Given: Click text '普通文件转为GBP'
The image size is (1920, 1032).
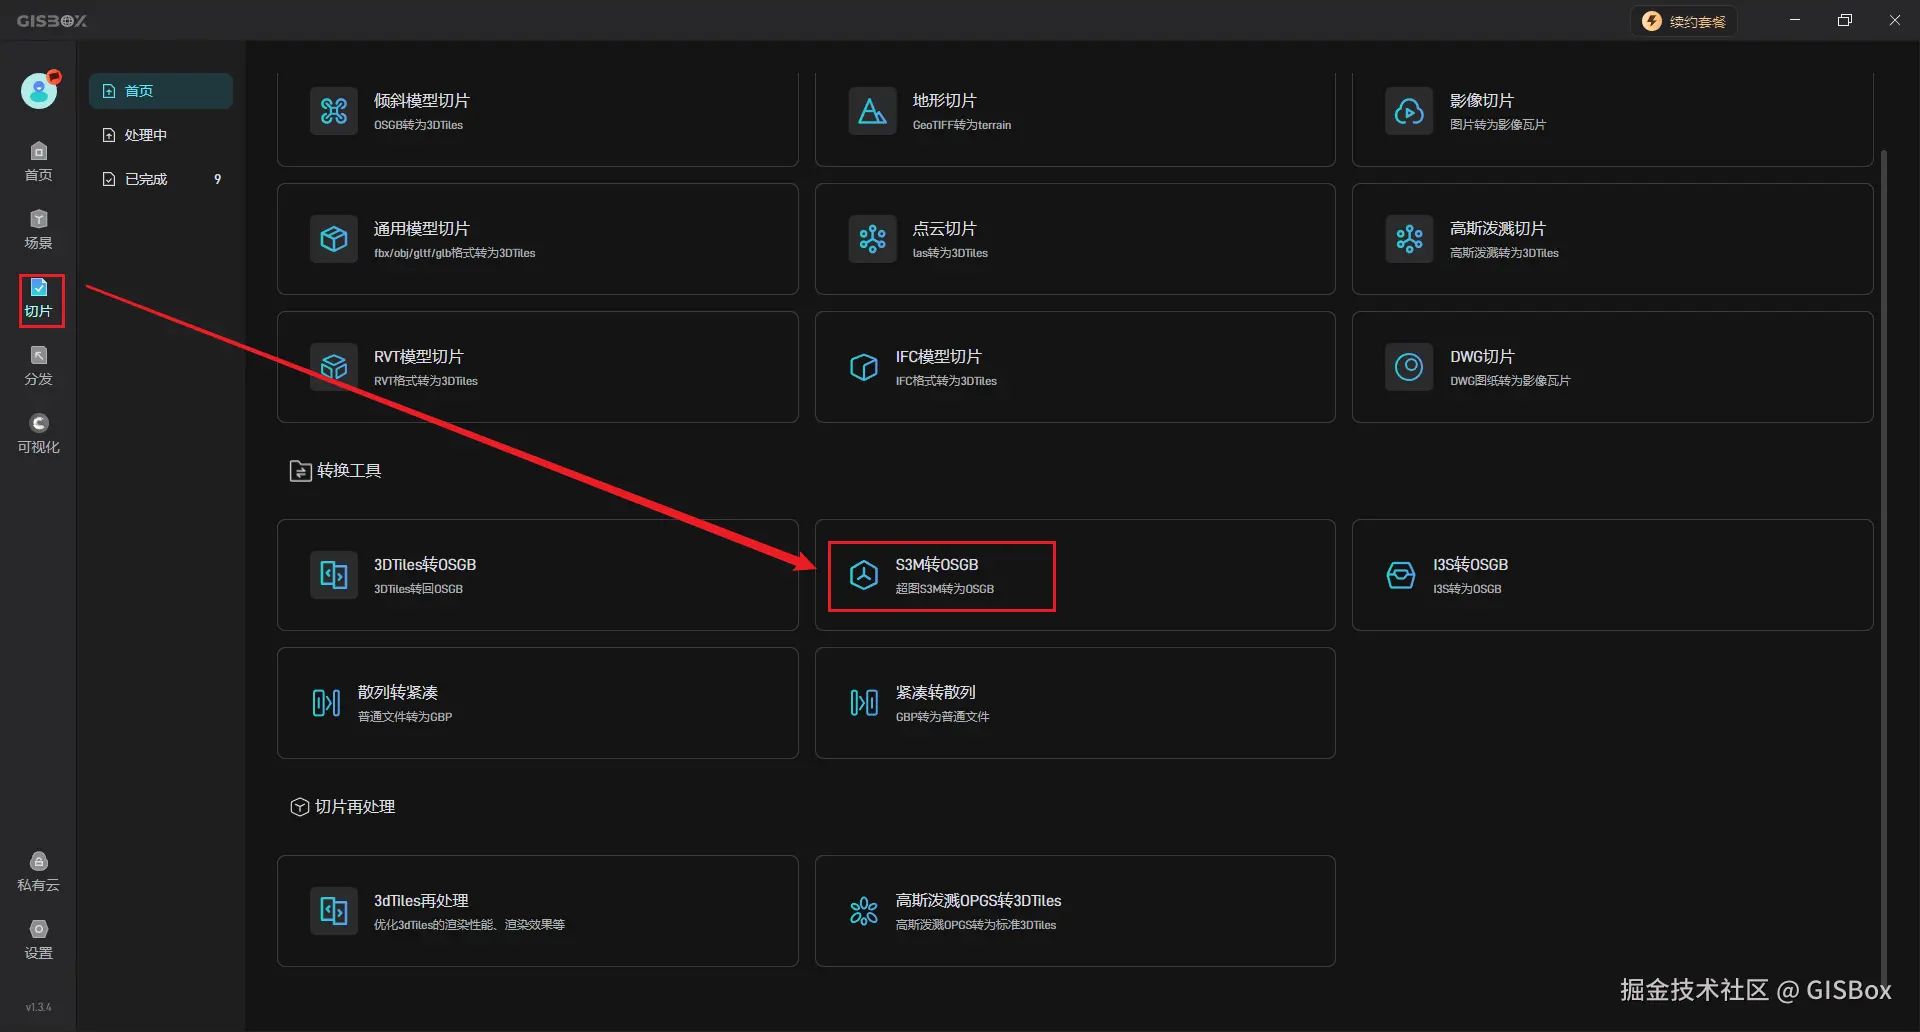Looking at the screenshot, I should coord(405,717).
